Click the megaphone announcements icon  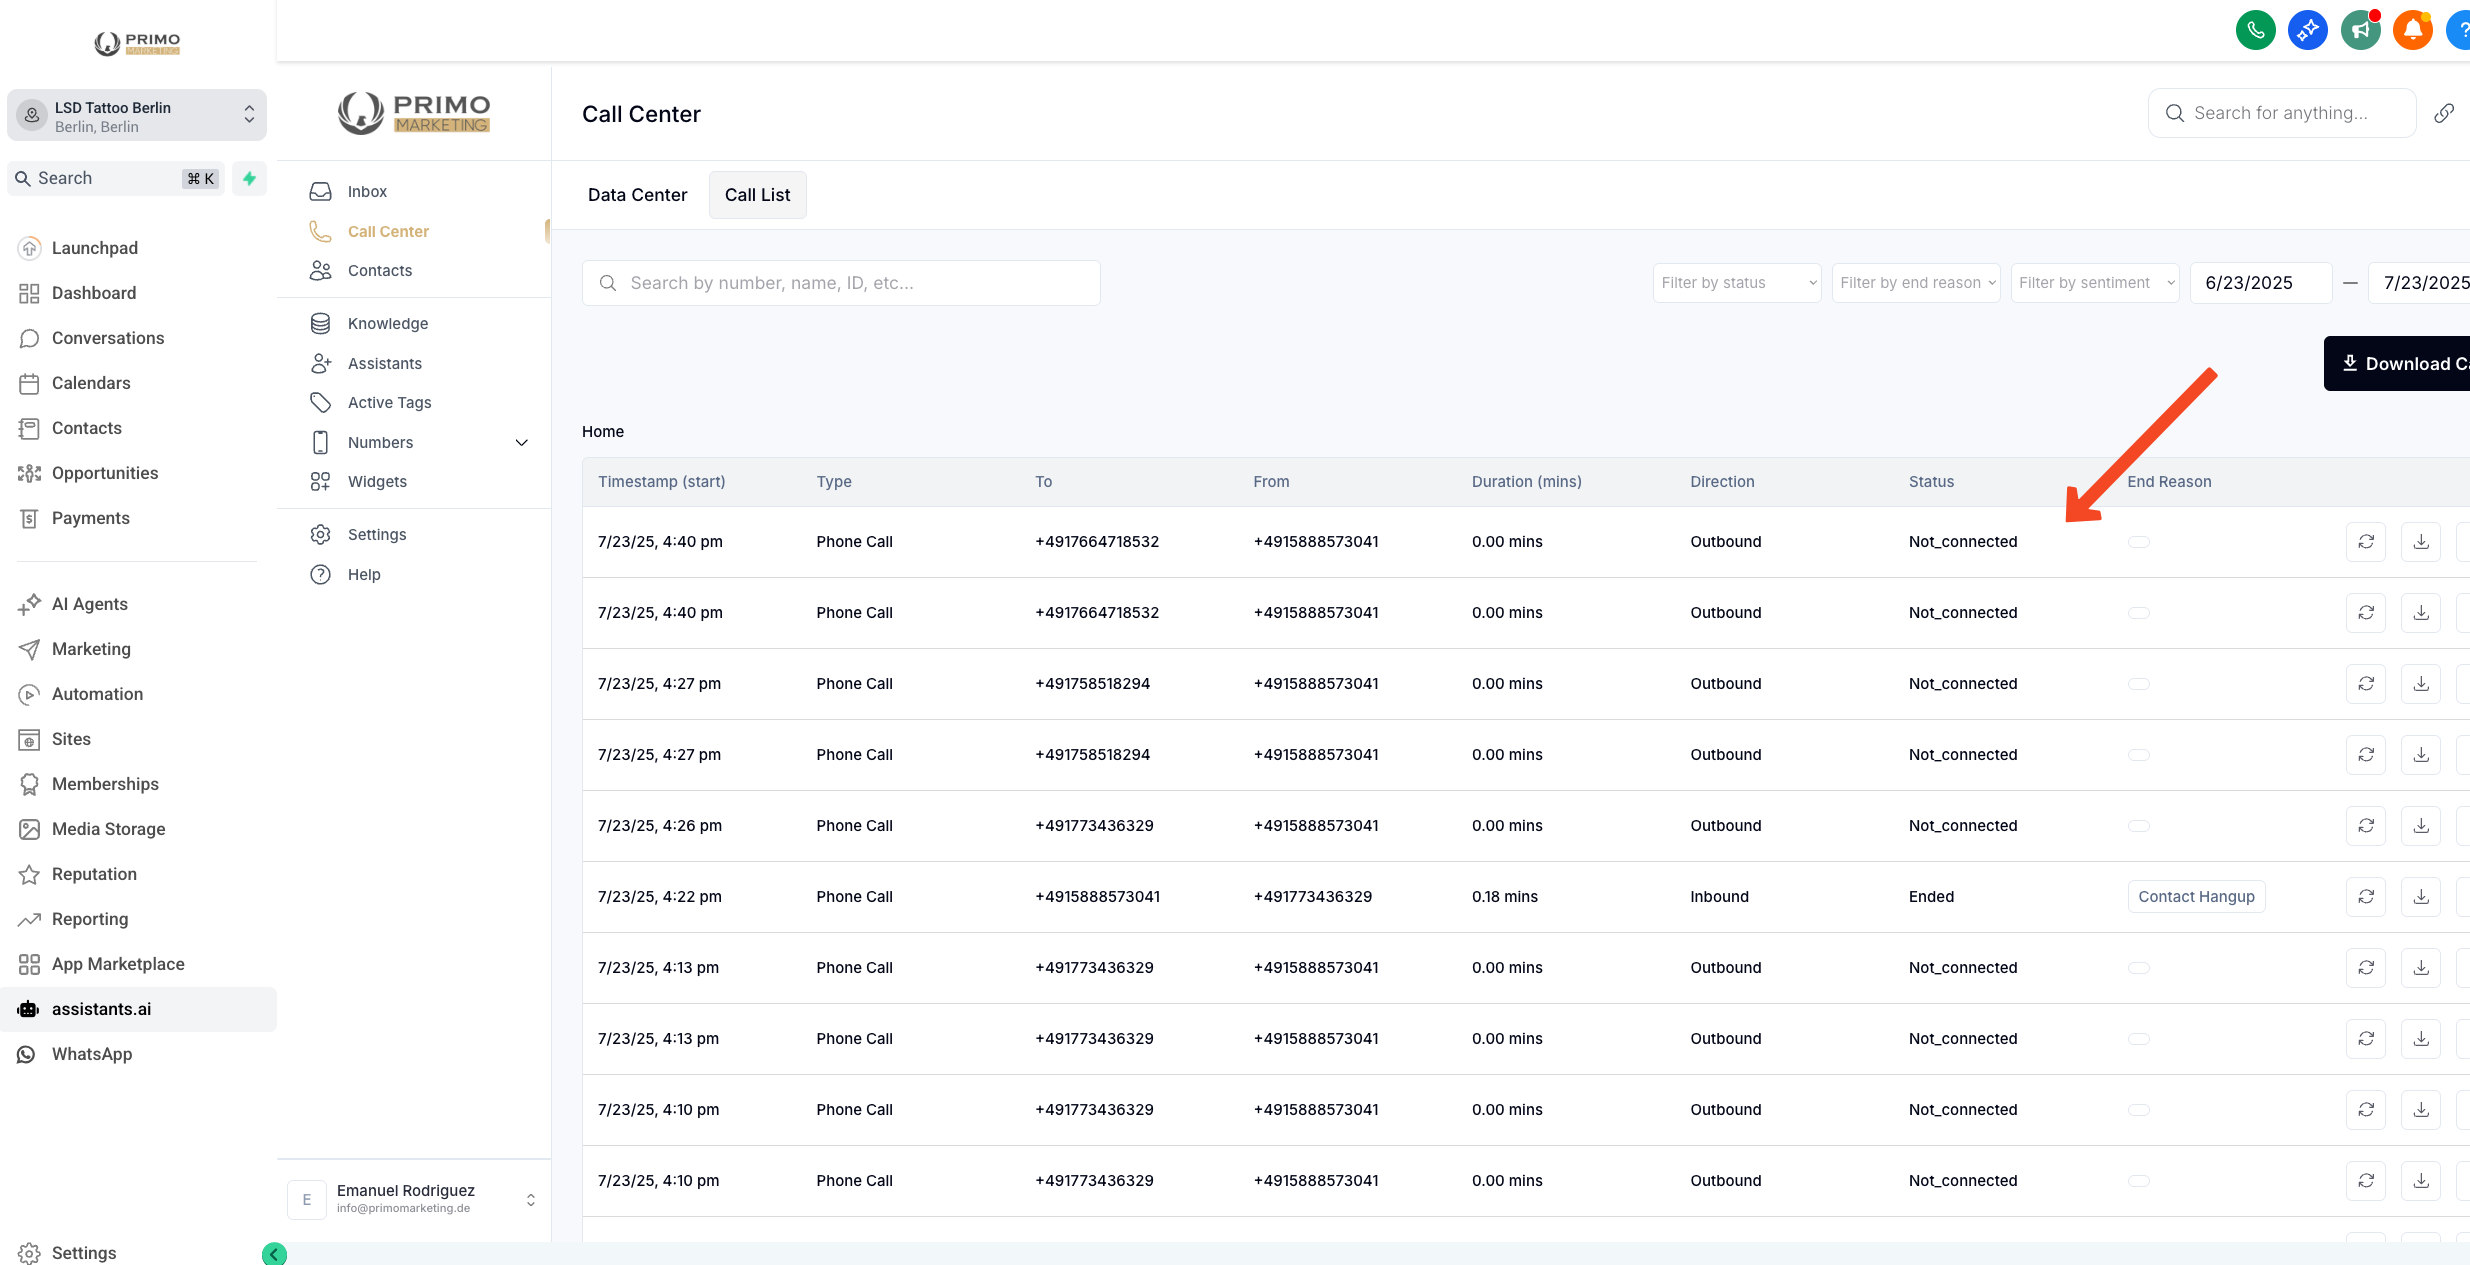(x=2360, y=30)
